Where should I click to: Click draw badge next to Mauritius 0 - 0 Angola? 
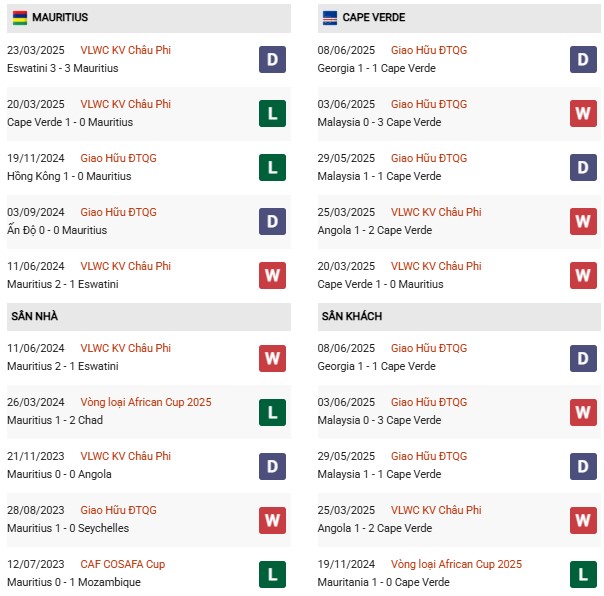(272, 465)
